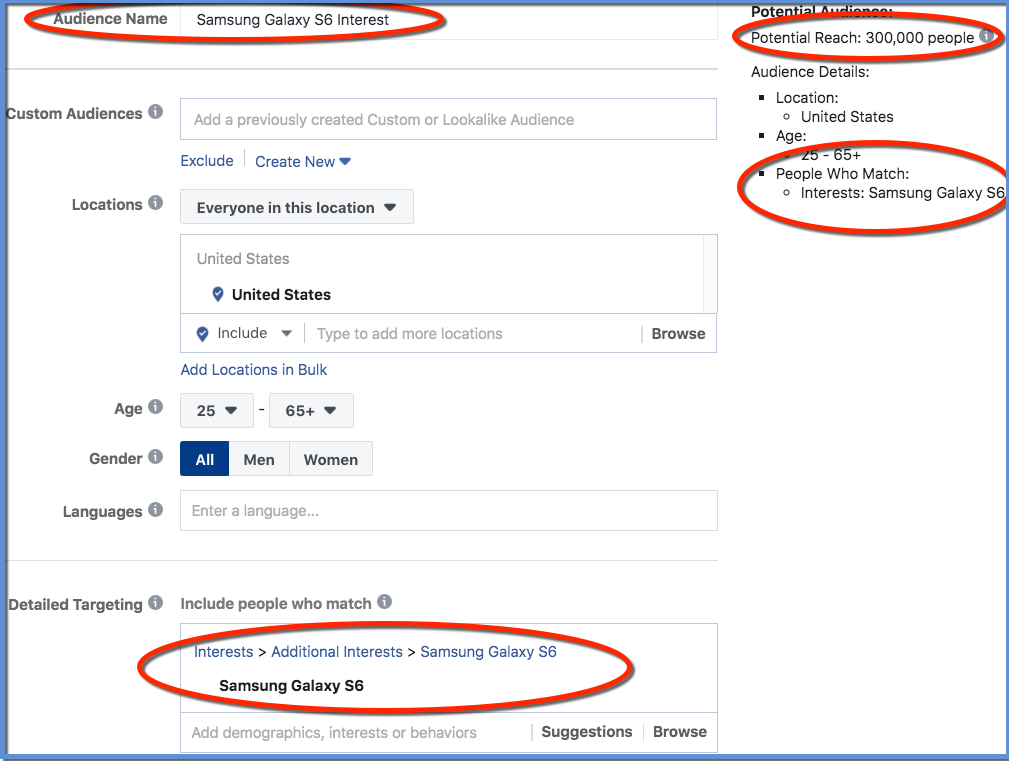
Task: Click the Add demographics, interests or behaviors field
Action: click(x=356, y=732)
